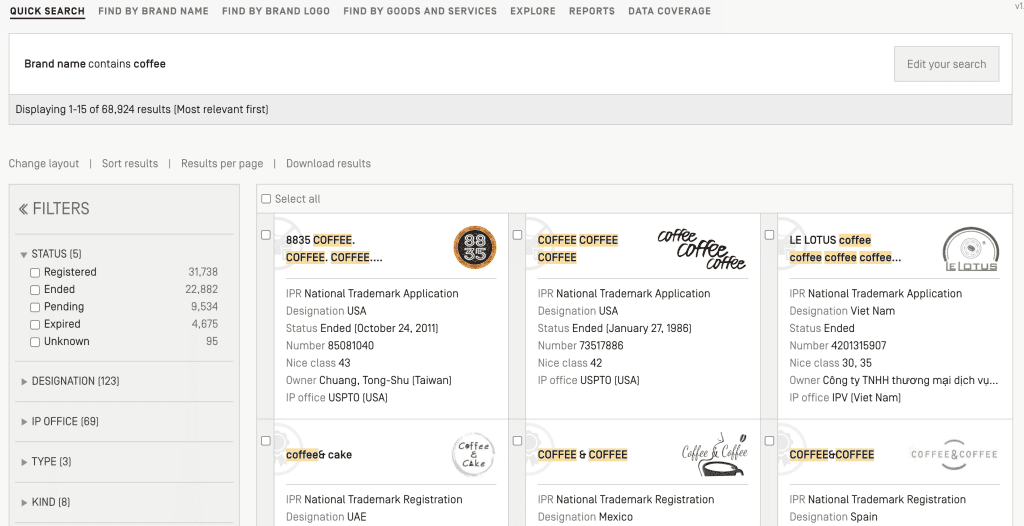Click the Registered count 31,738

(203, 272)
